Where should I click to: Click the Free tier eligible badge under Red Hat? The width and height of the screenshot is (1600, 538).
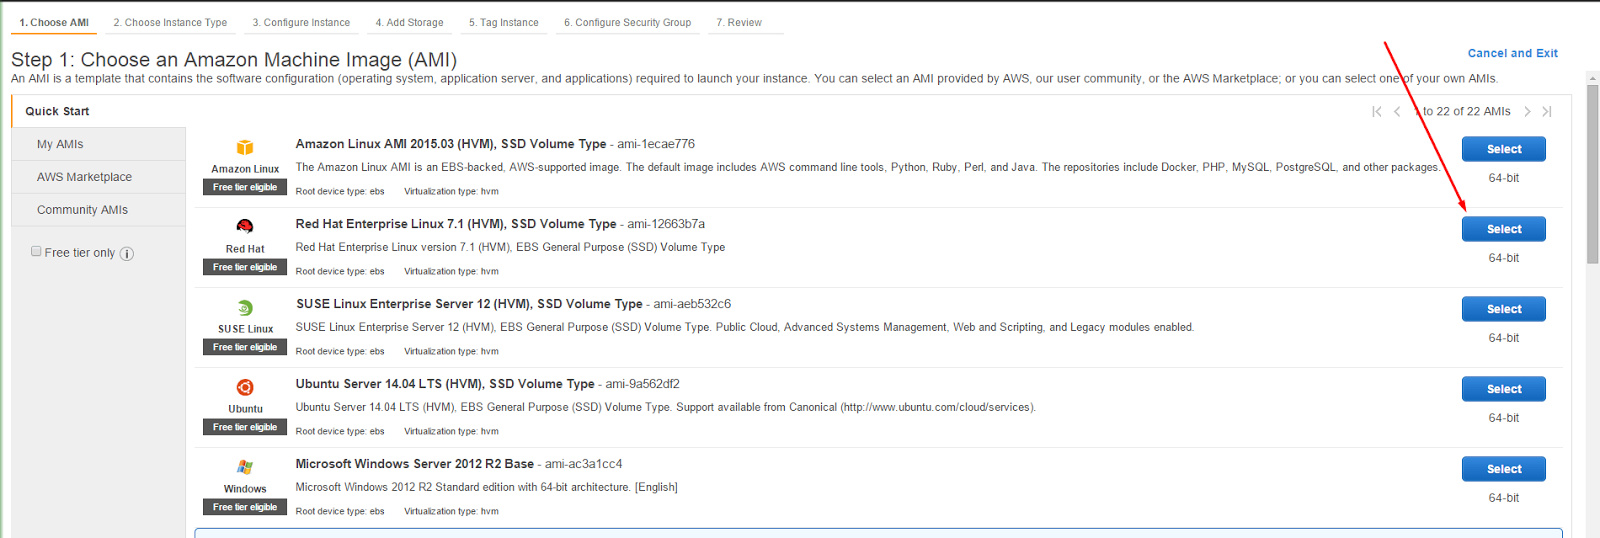tap(245, 267)
